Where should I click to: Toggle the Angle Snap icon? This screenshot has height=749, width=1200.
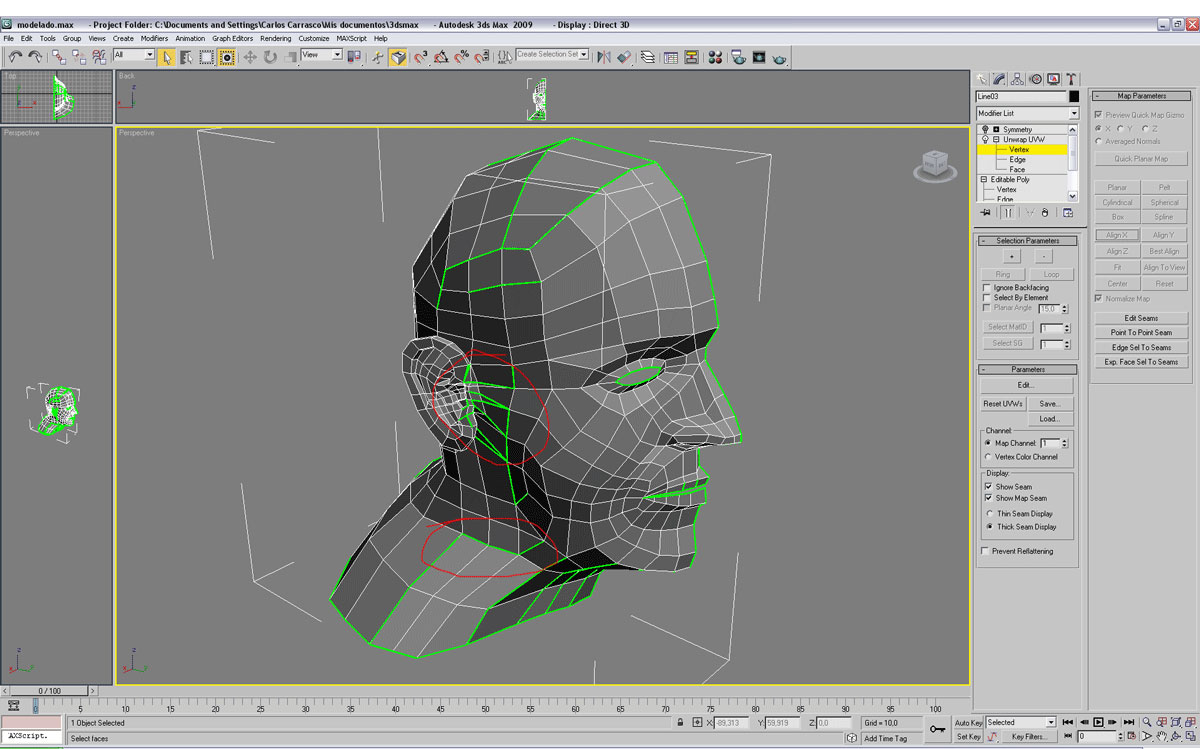coord(441,57)
